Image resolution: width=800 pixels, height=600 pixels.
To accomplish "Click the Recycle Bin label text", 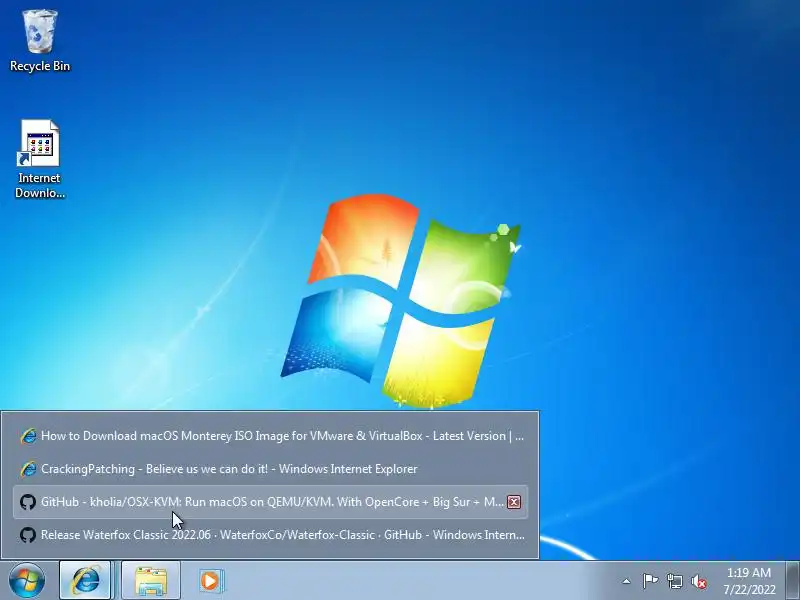I will [40, 66].
